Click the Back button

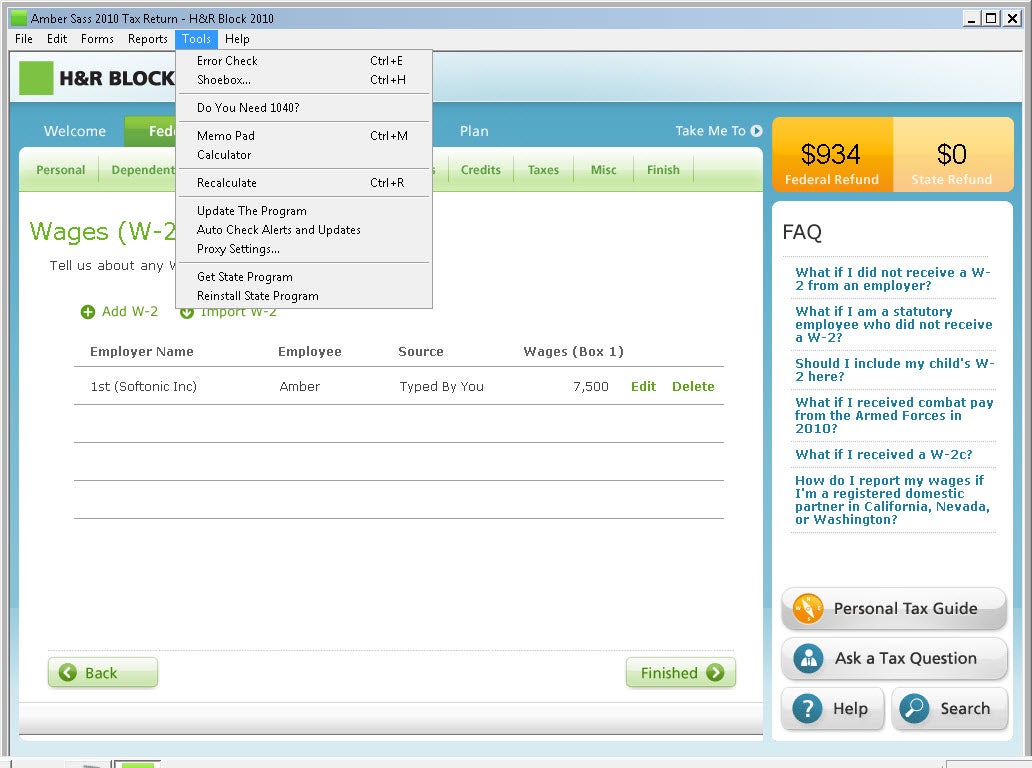coord(103,673)
